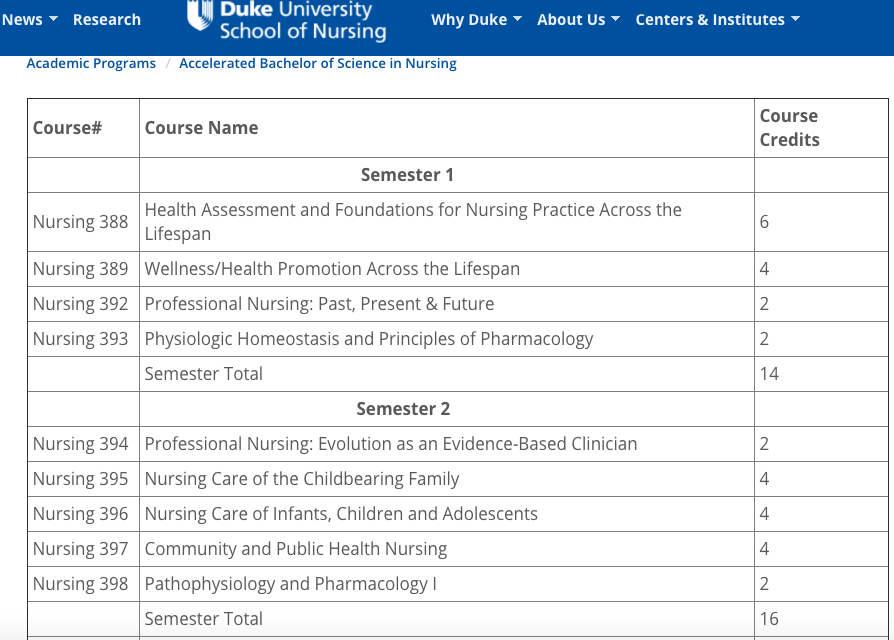
Task: Click the Course Credits column header
Action: (x=789, y=128)
